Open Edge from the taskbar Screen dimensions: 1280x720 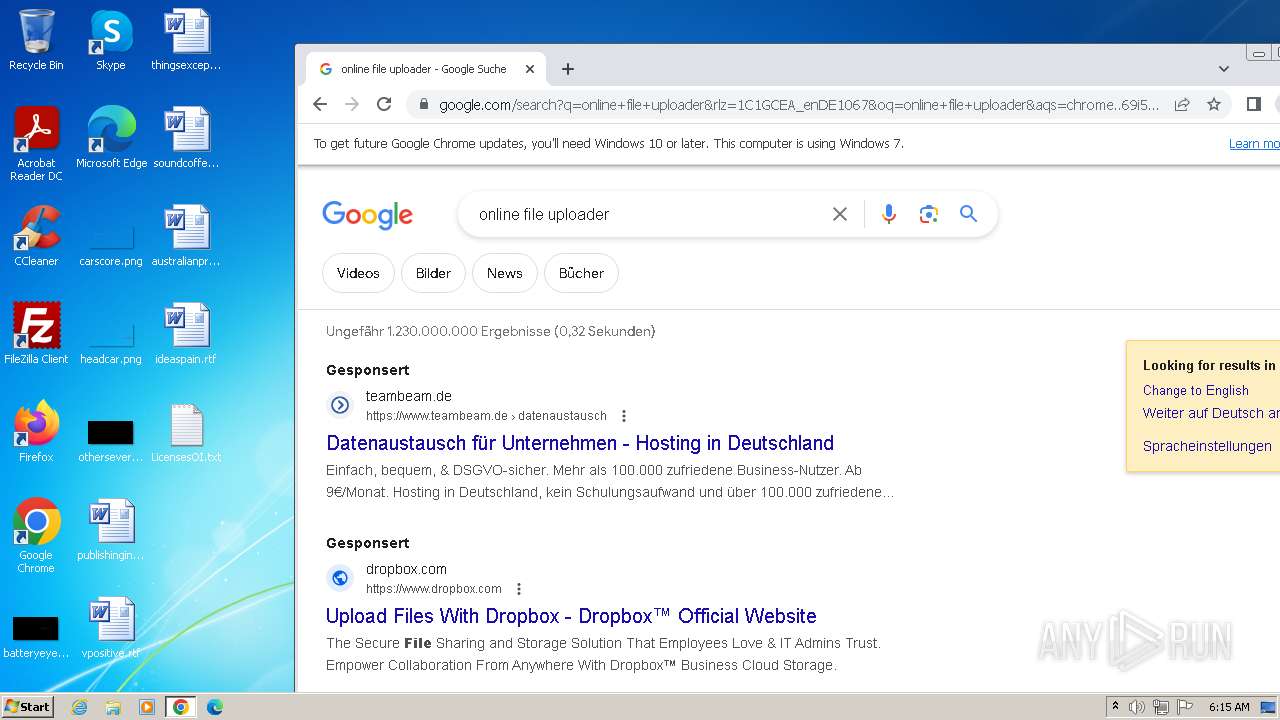coord(215,707)
